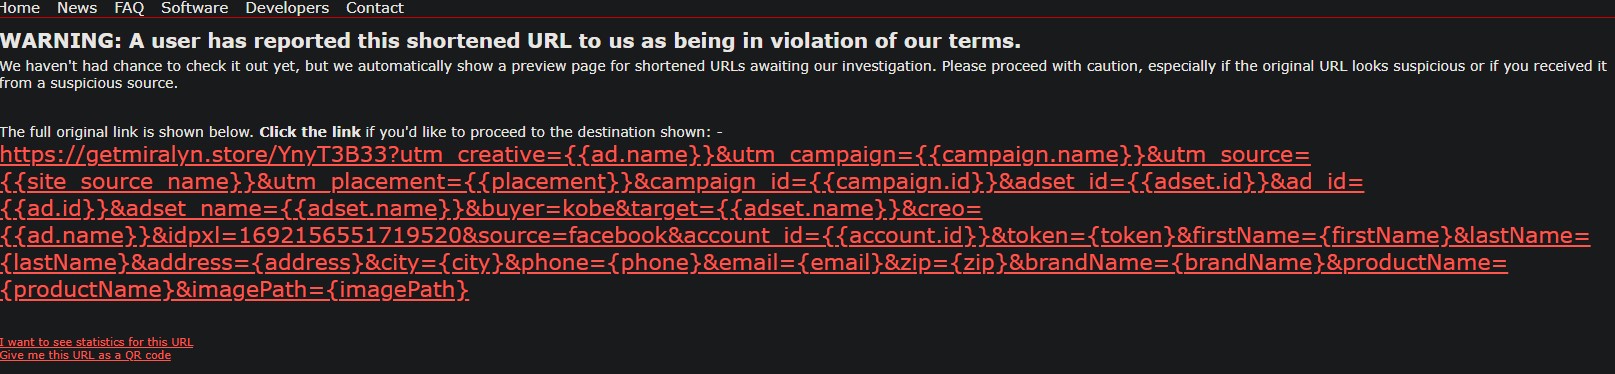This screenshot has height=374, width=1615.
Task: Open 'Give me this URL as a QR code'
Action: click(85, 355)
